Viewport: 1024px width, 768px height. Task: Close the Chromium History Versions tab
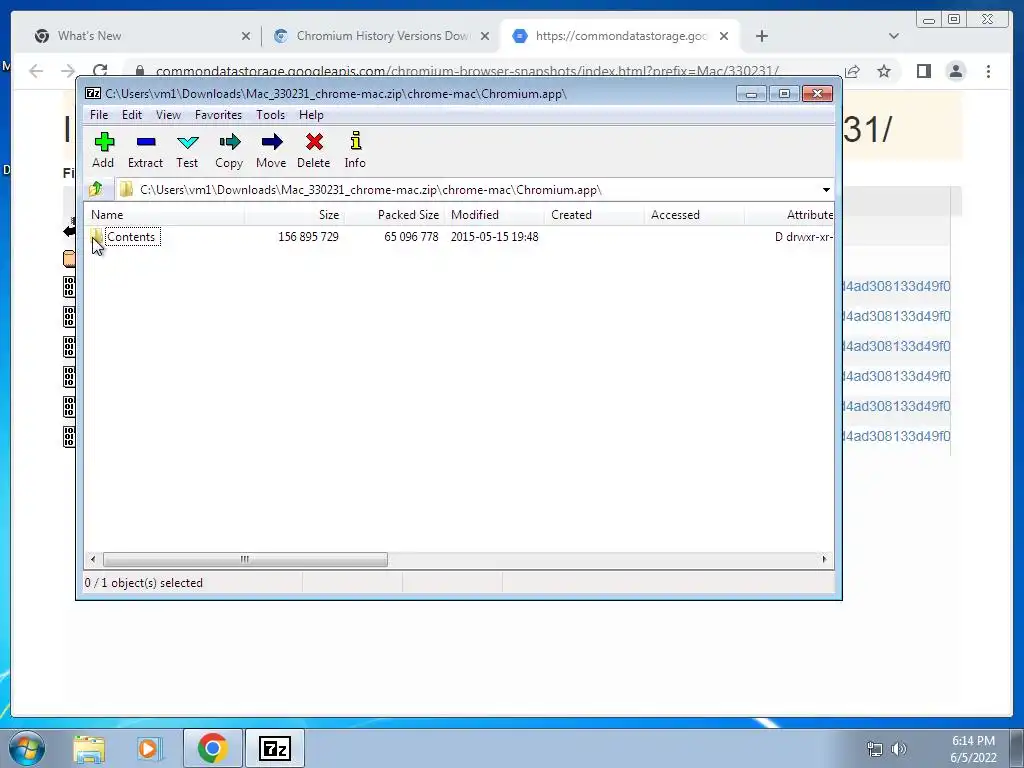[485, 37]
